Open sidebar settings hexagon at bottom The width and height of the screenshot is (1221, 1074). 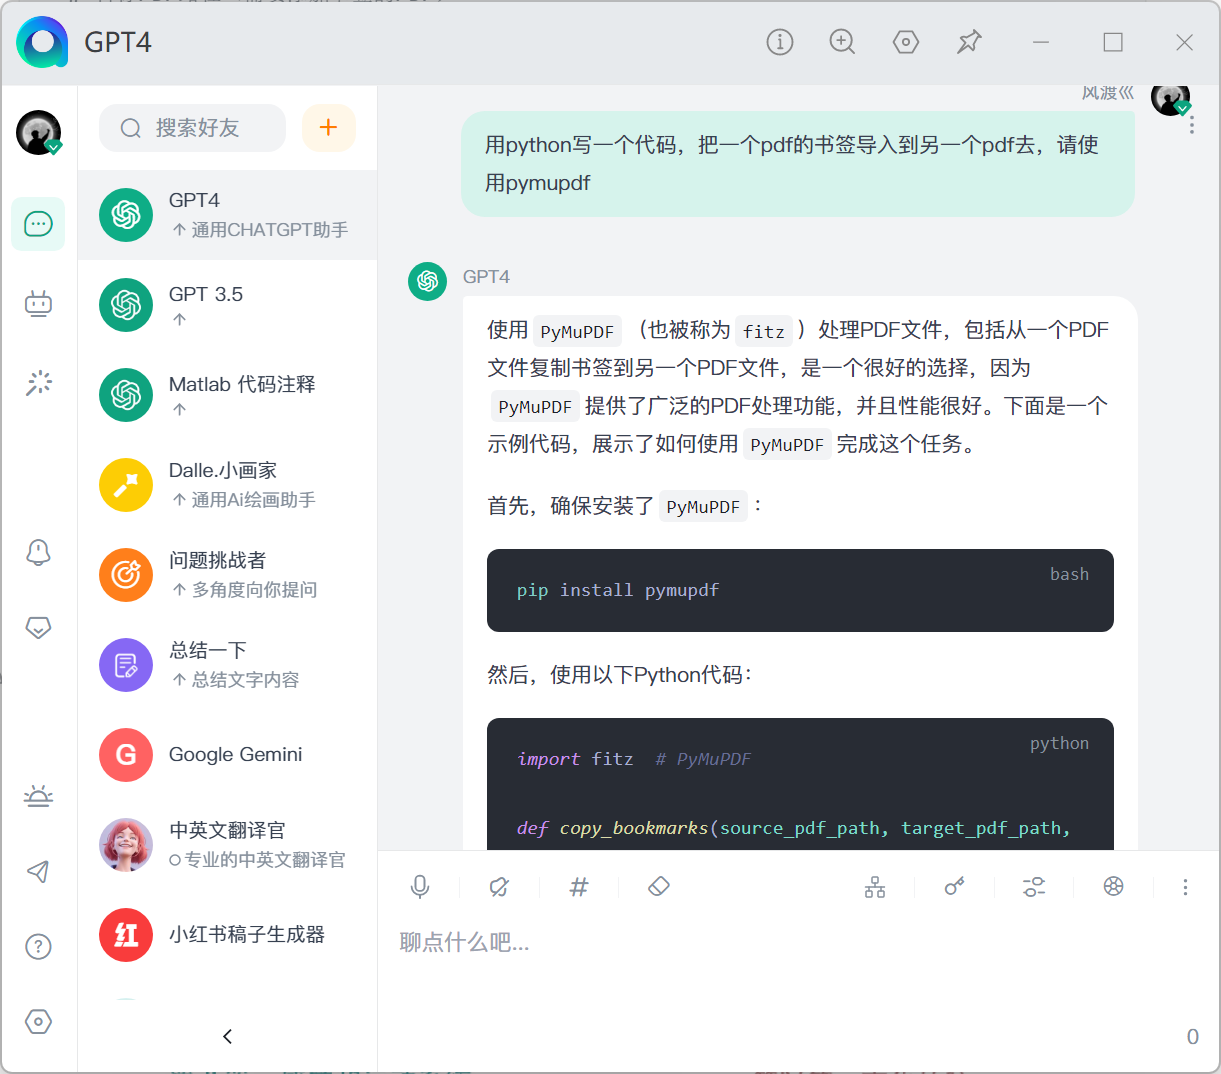tap(38, 1021)
